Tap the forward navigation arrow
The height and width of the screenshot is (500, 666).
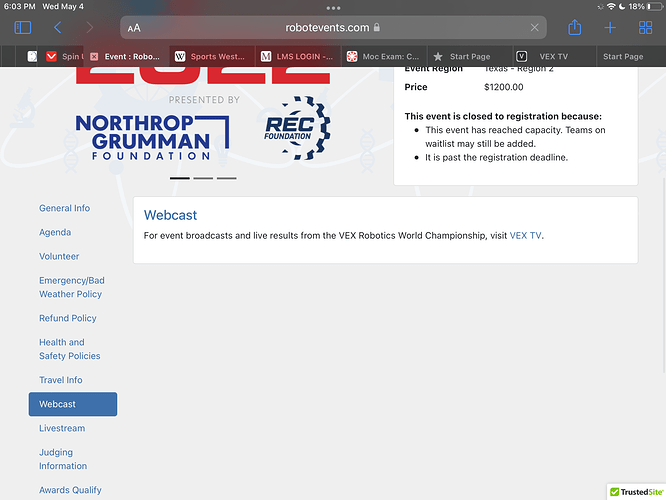pyautogui.click(x=89, y=28)
